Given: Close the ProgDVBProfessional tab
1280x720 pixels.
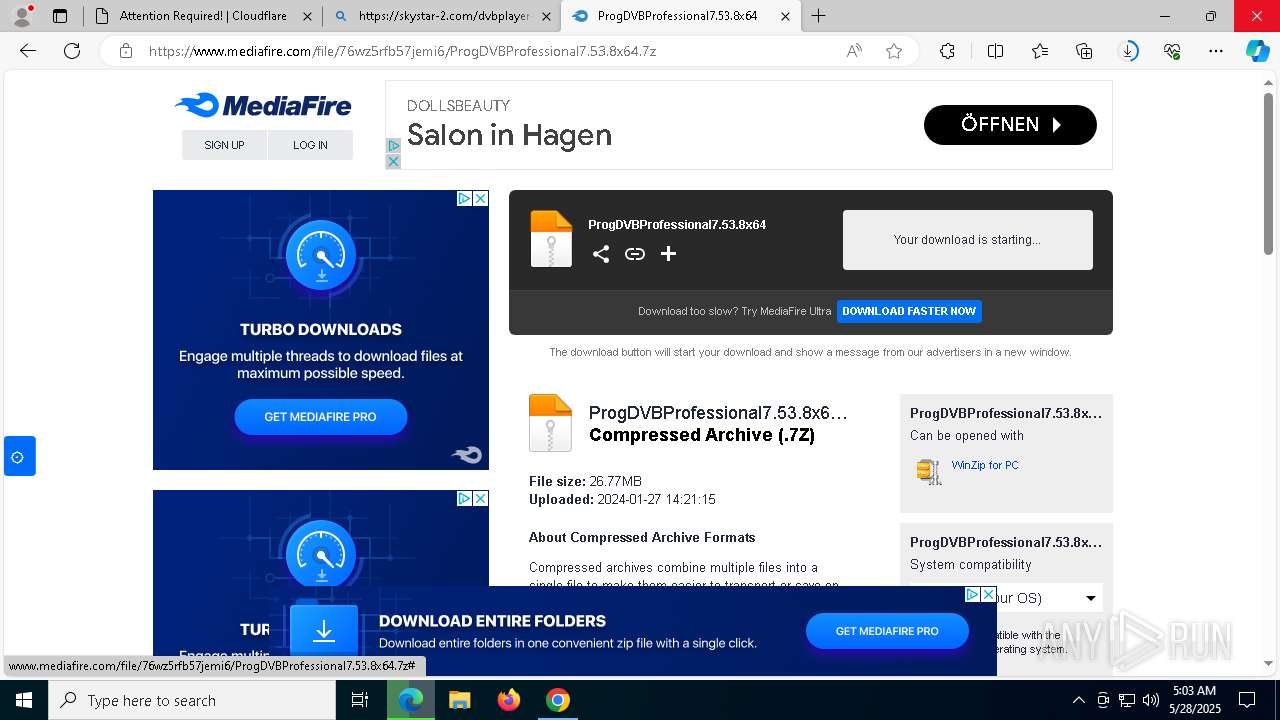Looking at the screenshot, I should pyautogui.click(x=785, y=16).
